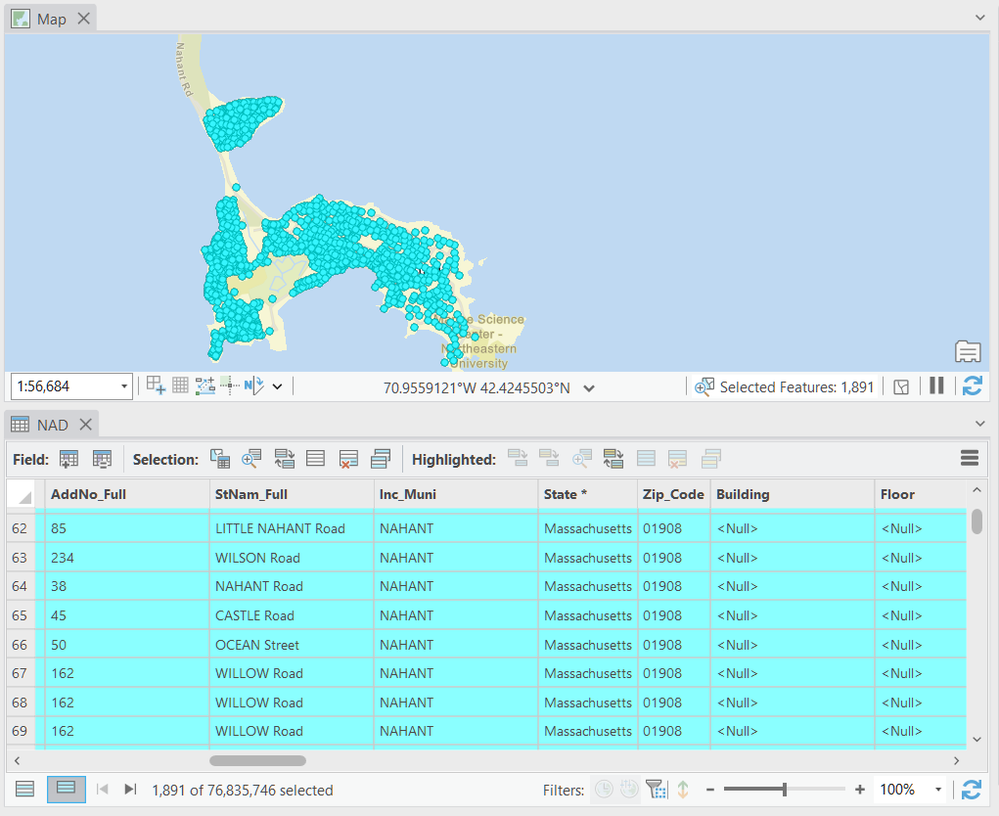Image resolution: width=999 pixels, height=816 pixels.
Task: Click the LITTLE NAHANT Road cell
Action: point(291,529)
